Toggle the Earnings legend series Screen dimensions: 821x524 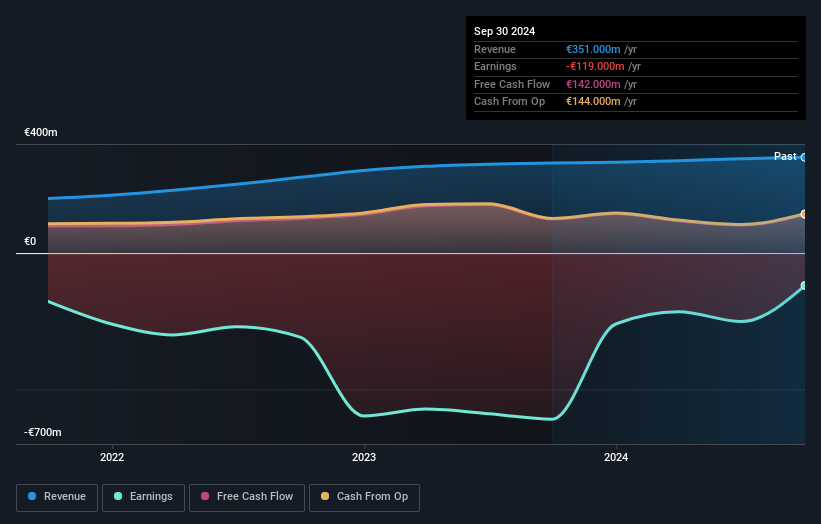143,497
